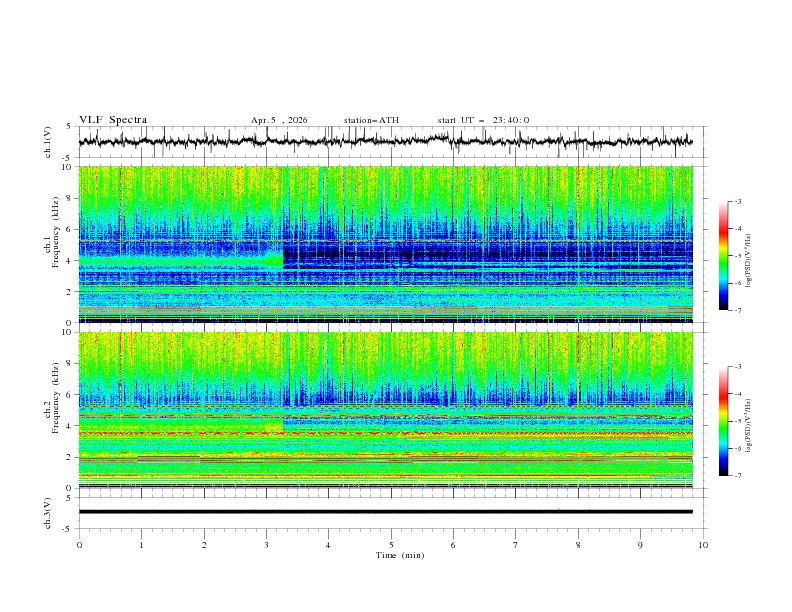Click the thick black ch.3 voltage trace
Image resolution: width=792 pixels, height=612 pixels.
pyautogui.click(x=385, y=512)
